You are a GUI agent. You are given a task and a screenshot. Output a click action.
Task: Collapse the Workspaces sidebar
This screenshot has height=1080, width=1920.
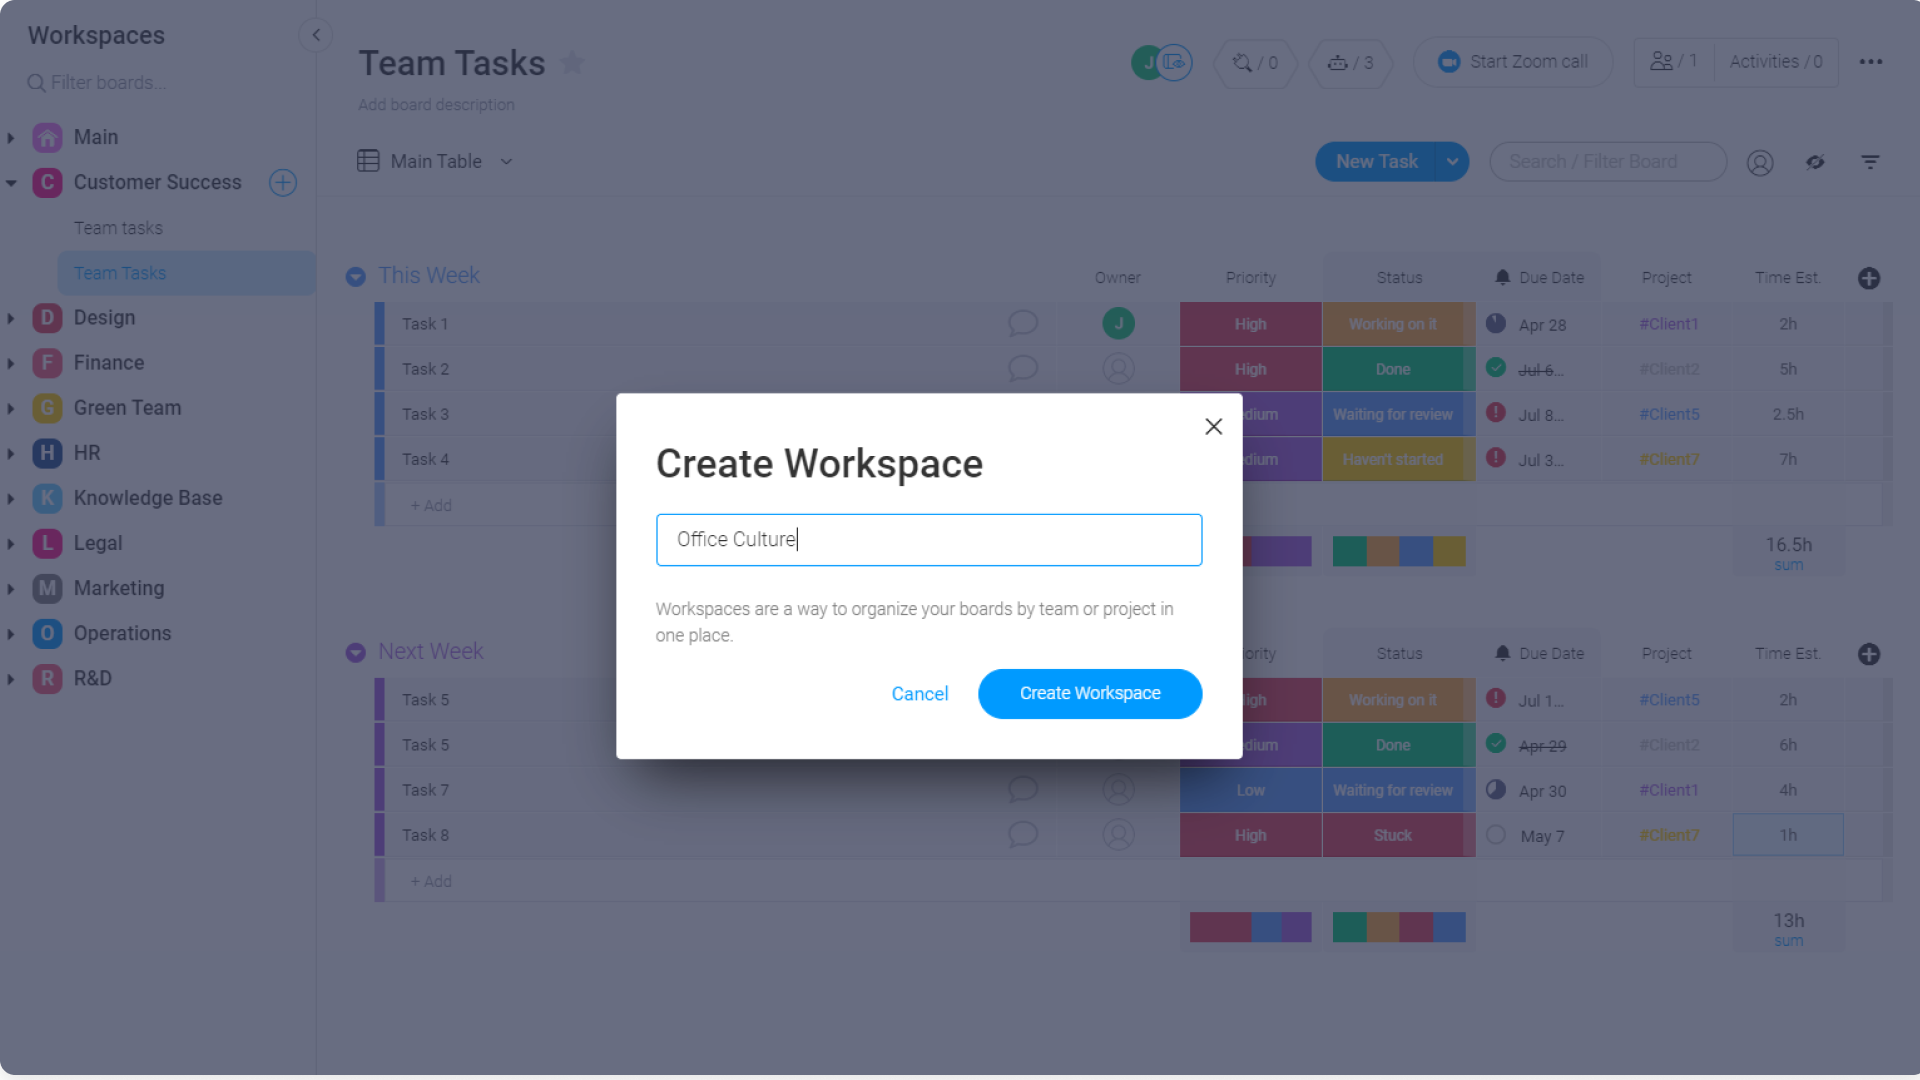[316, 35]
